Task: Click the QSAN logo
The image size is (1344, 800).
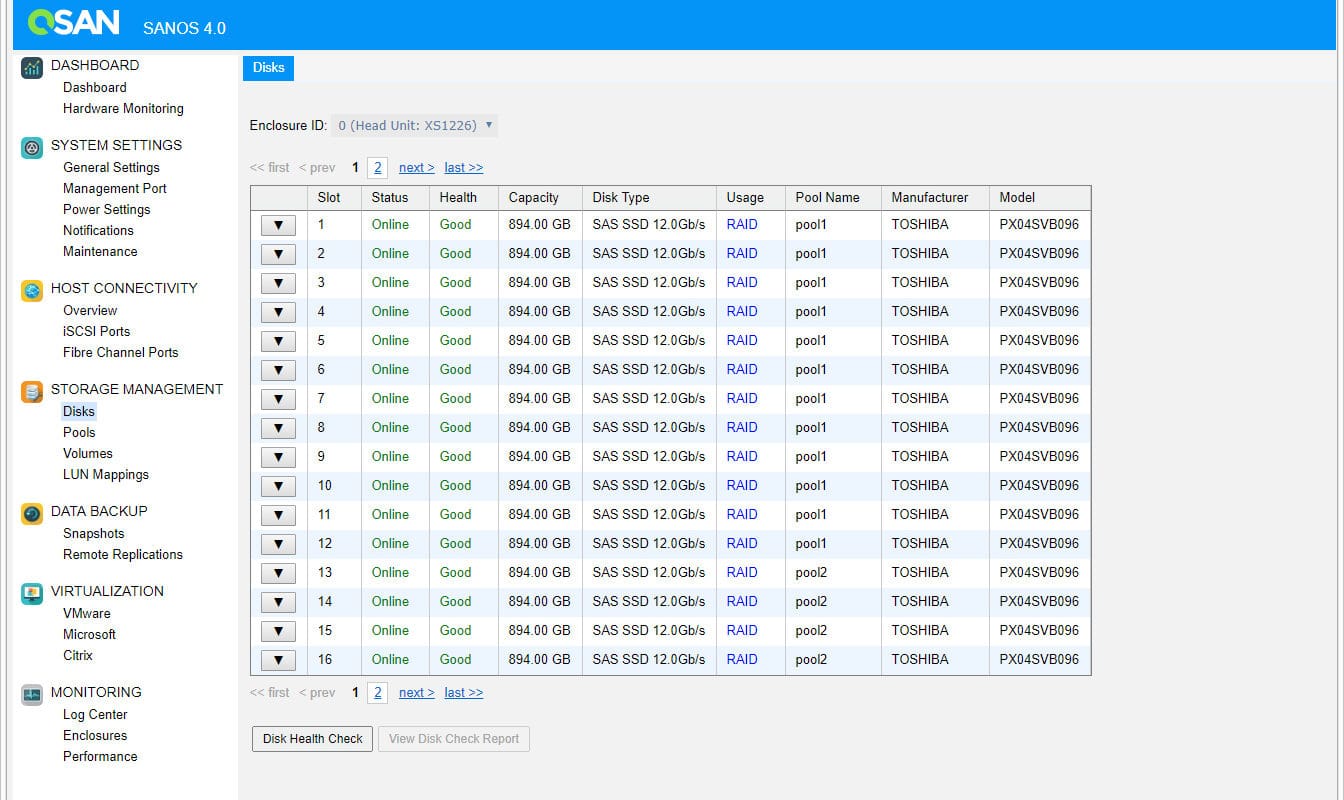Action: [73, 22]
